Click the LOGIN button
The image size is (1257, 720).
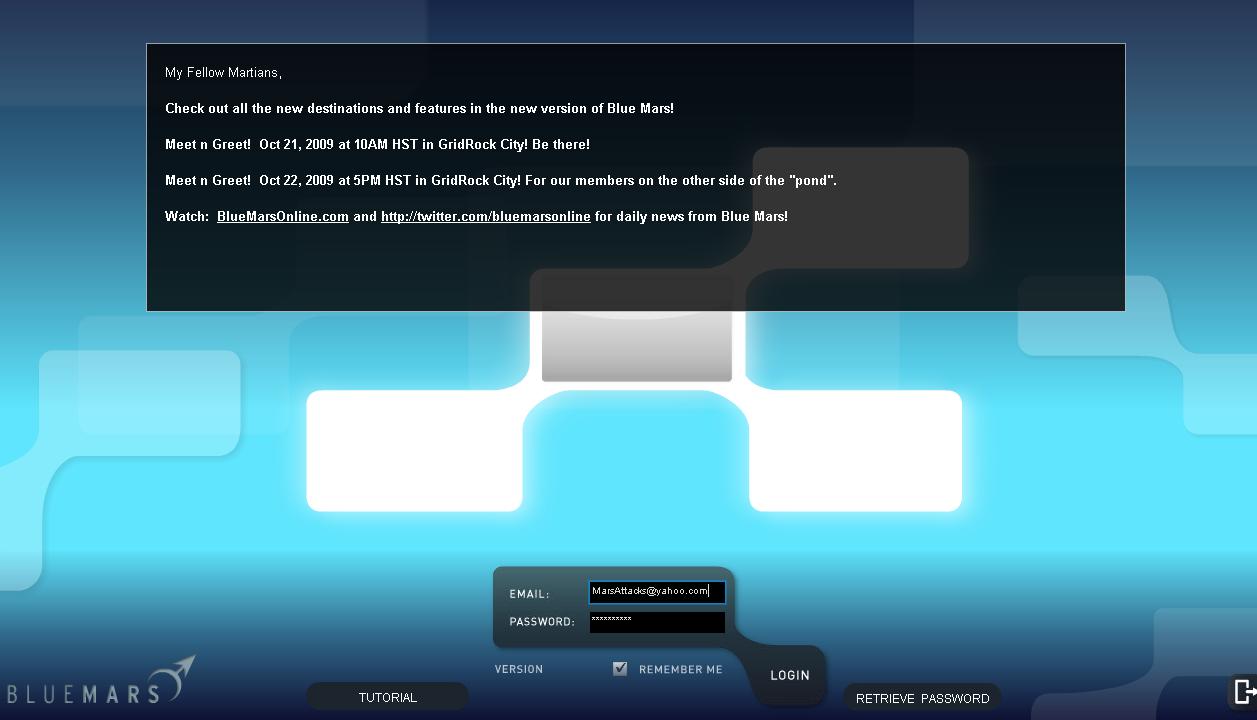click(789, 675)
